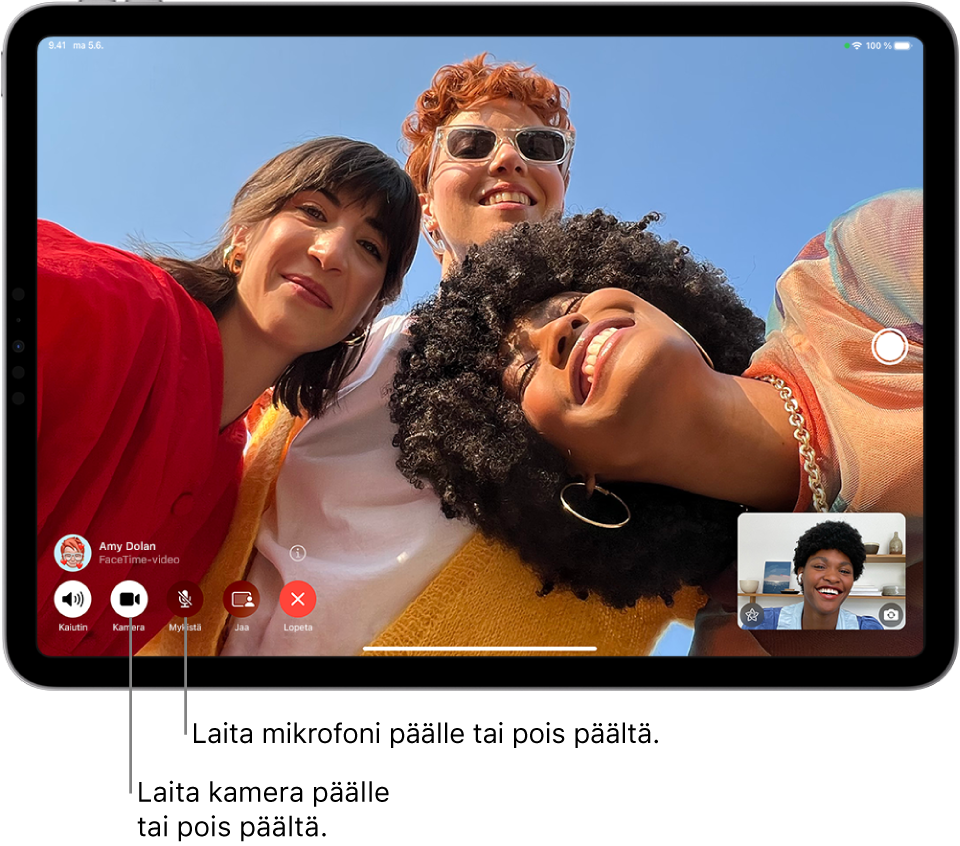
Task: Expand call details by tapping Amy Dolan's name
Action: coord(127,546)
